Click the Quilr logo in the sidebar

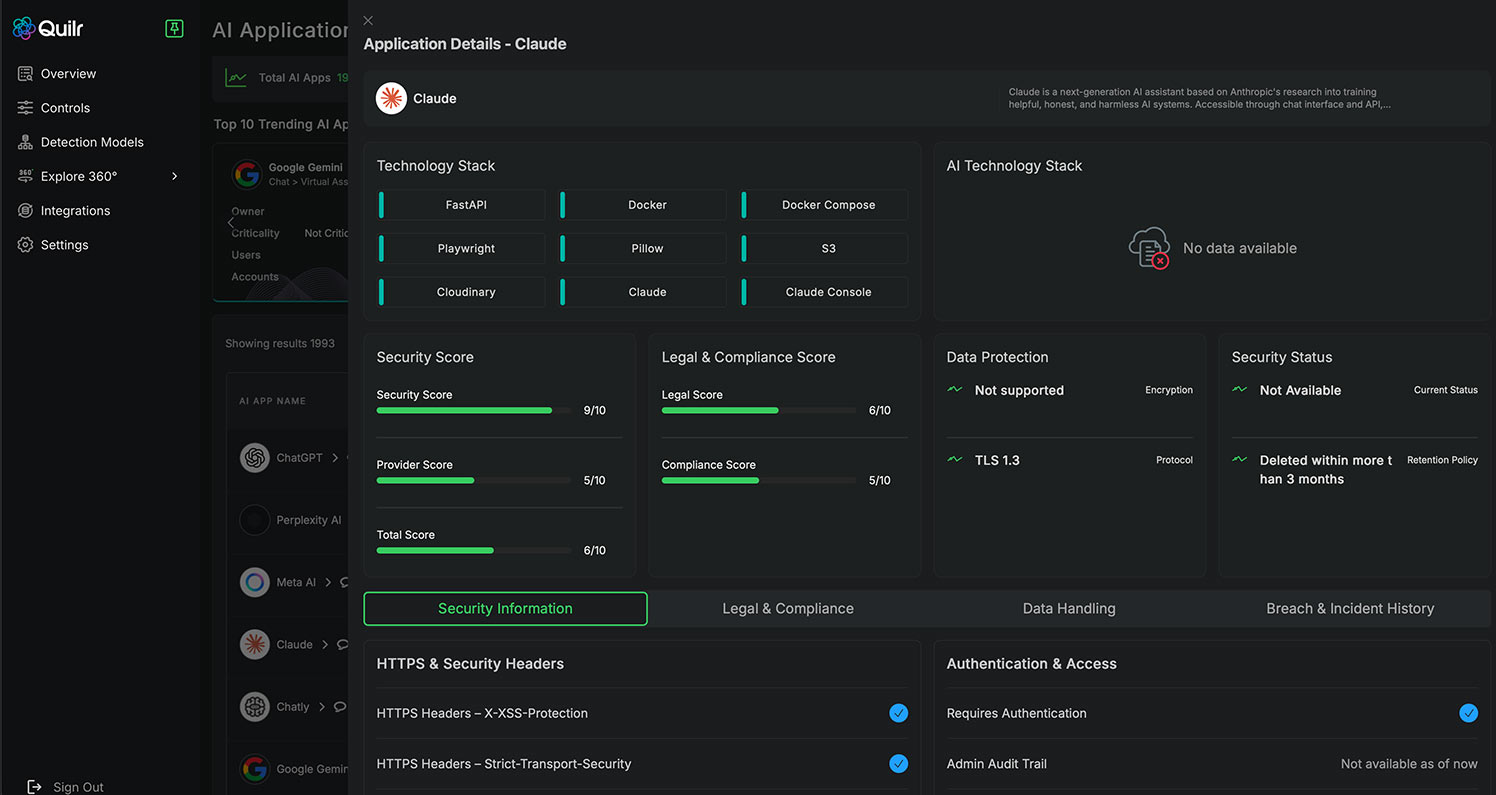pyautogui.click(x=48, y=28)
